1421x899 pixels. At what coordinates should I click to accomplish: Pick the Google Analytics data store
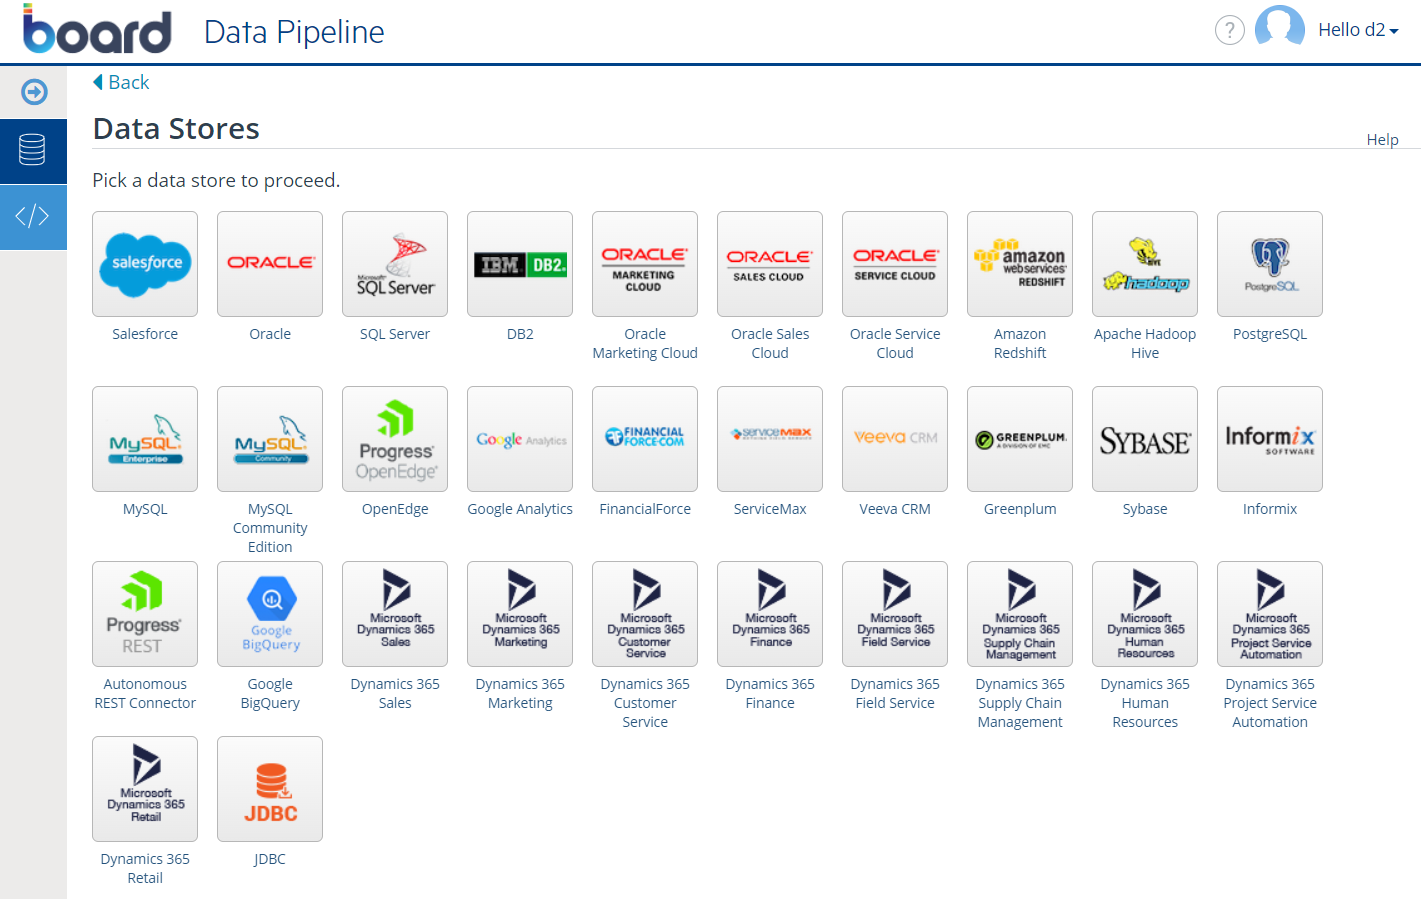(520, 439)
